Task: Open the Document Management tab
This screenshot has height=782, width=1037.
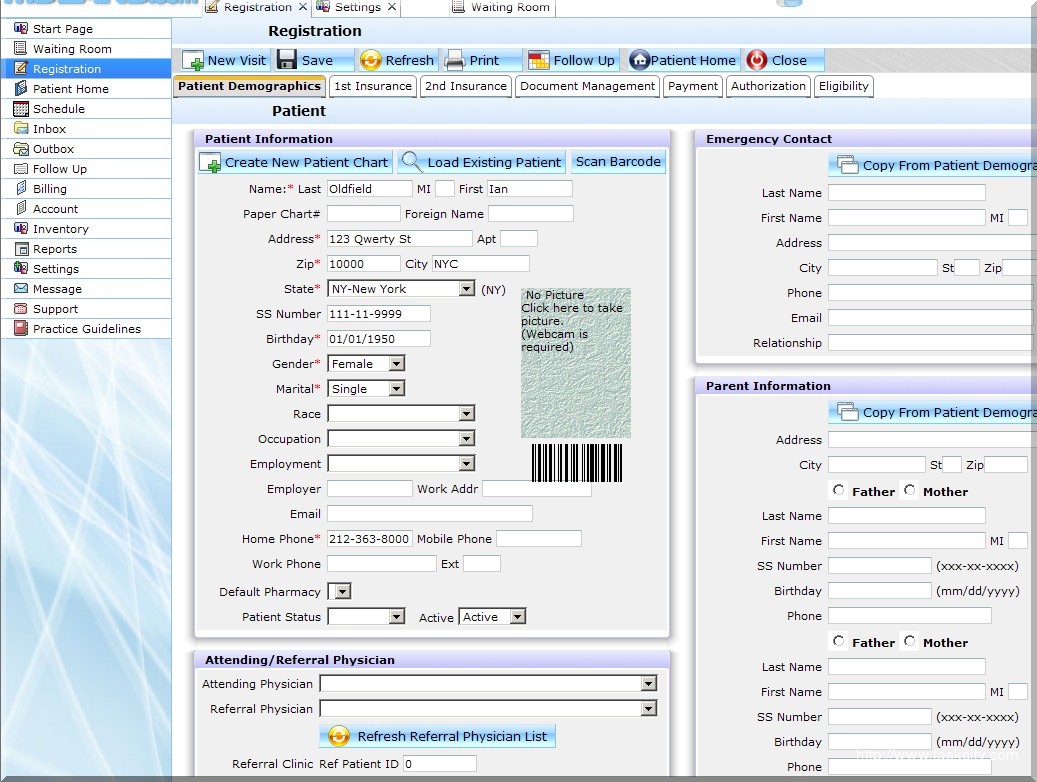Action: click(x=587, y=86)
